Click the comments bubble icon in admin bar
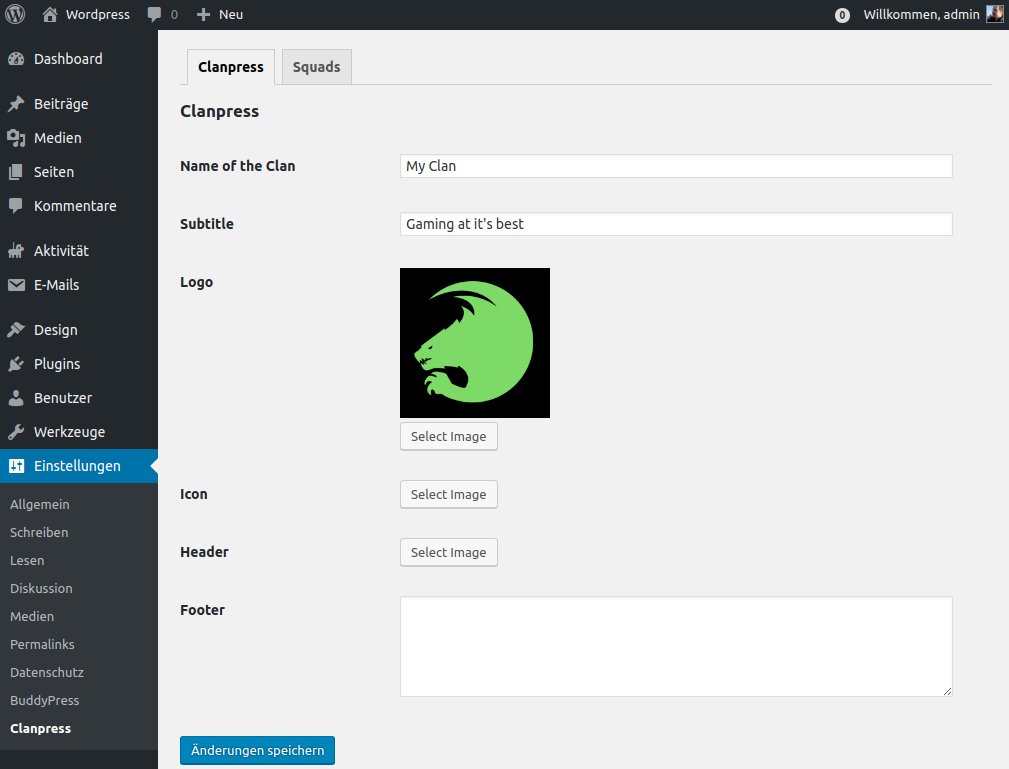Screen dimensions: 1009x769 (154, 15)
